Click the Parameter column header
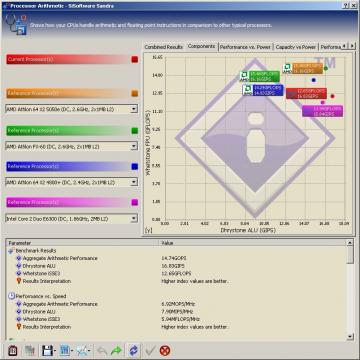360x360 pixels. click(x=82, y=243)
